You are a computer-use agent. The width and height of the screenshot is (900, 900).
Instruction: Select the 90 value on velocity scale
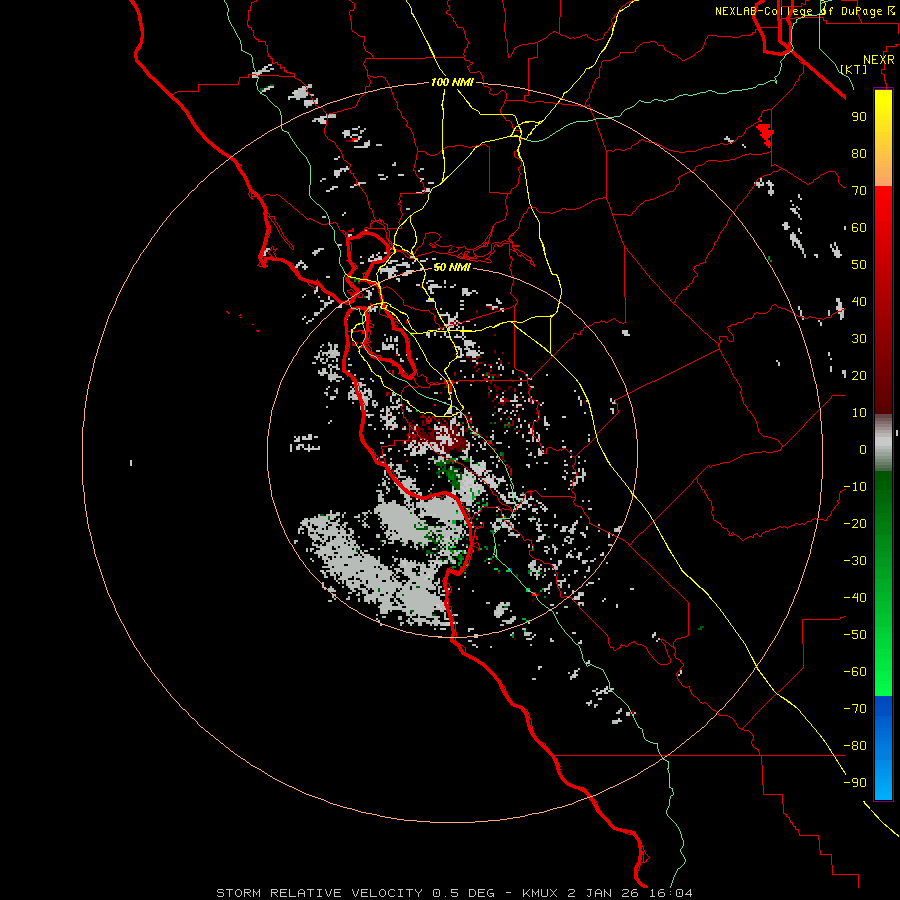tap(859, 117)
